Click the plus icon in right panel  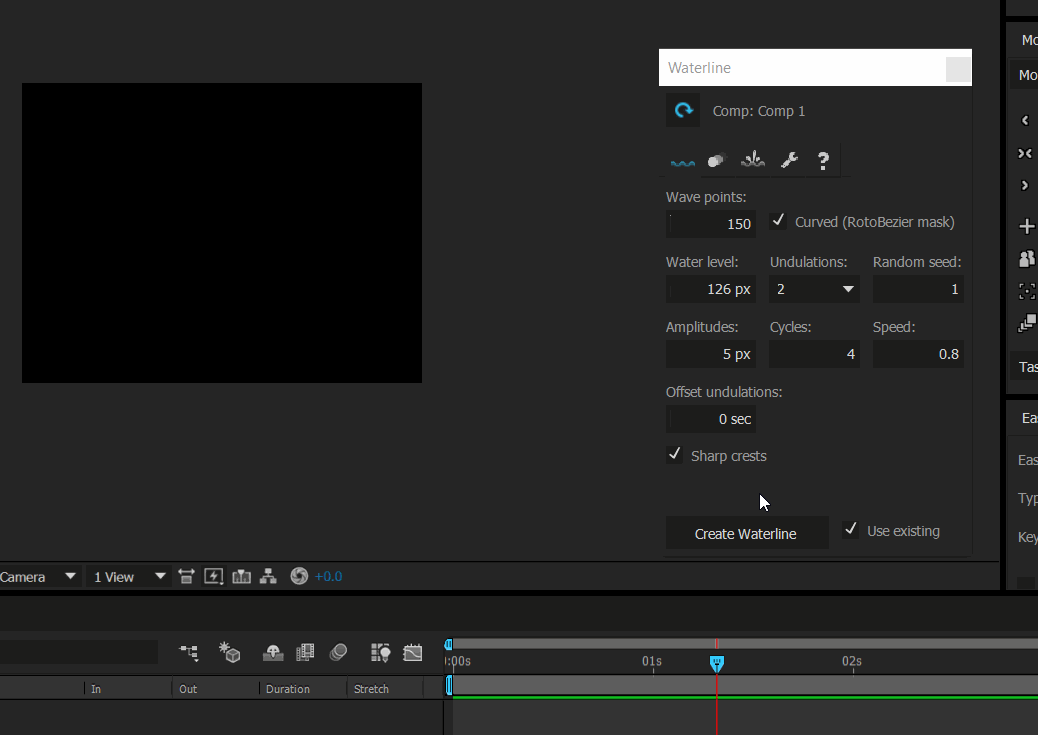(x=1026, y=226)
